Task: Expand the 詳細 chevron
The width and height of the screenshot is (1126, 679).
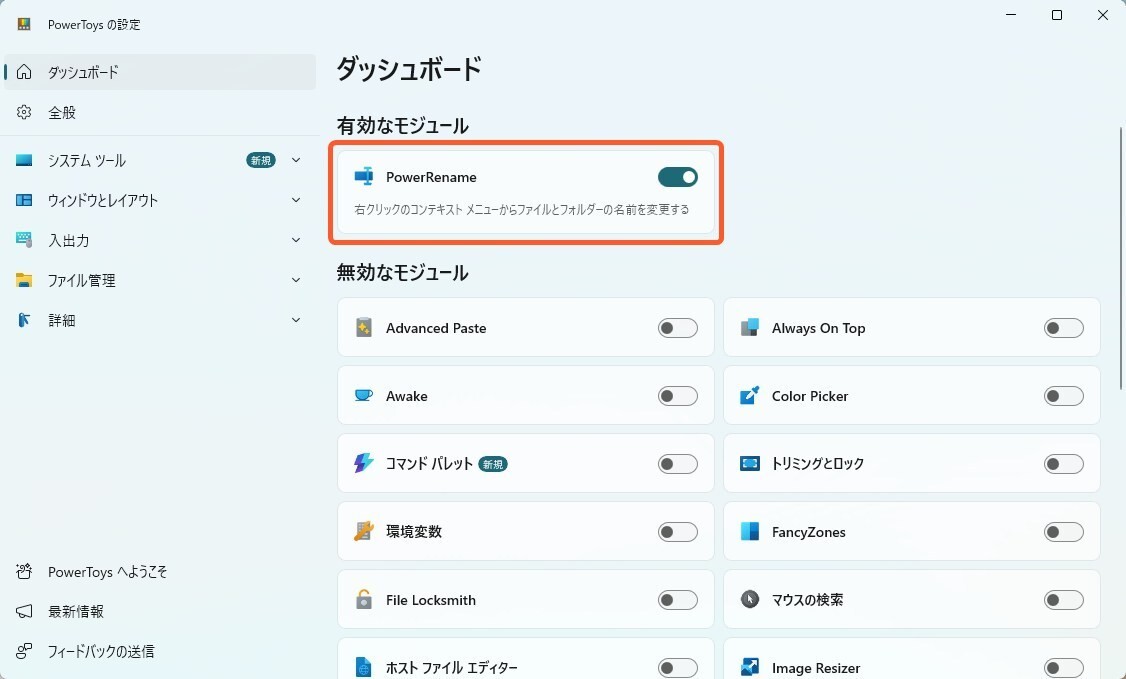Action: (x=296, y=320)
